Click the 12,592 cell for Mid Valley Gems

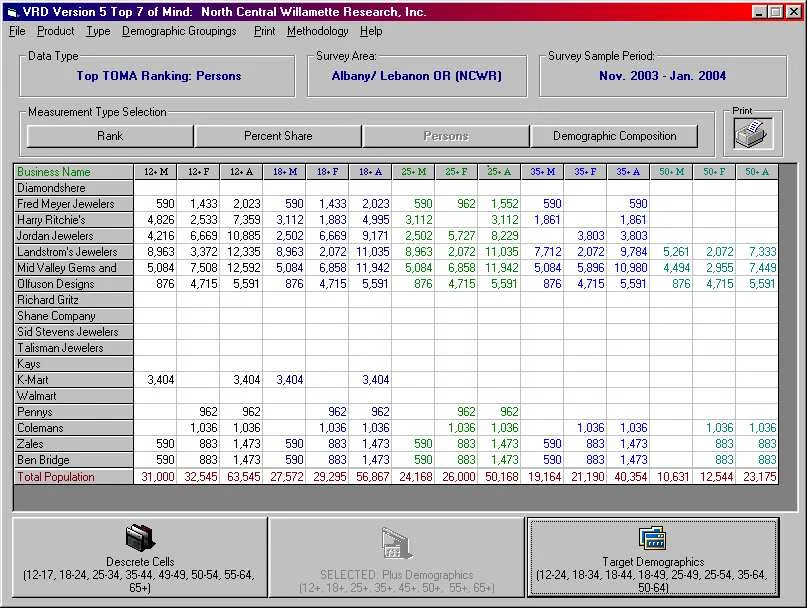(x=241, y=268)
